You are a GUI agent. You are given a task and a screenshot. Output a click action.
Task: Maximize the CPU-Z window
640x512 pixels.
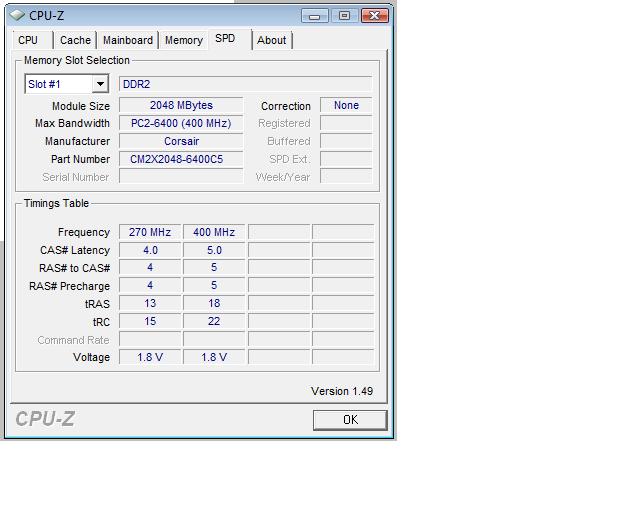[344, 16]
